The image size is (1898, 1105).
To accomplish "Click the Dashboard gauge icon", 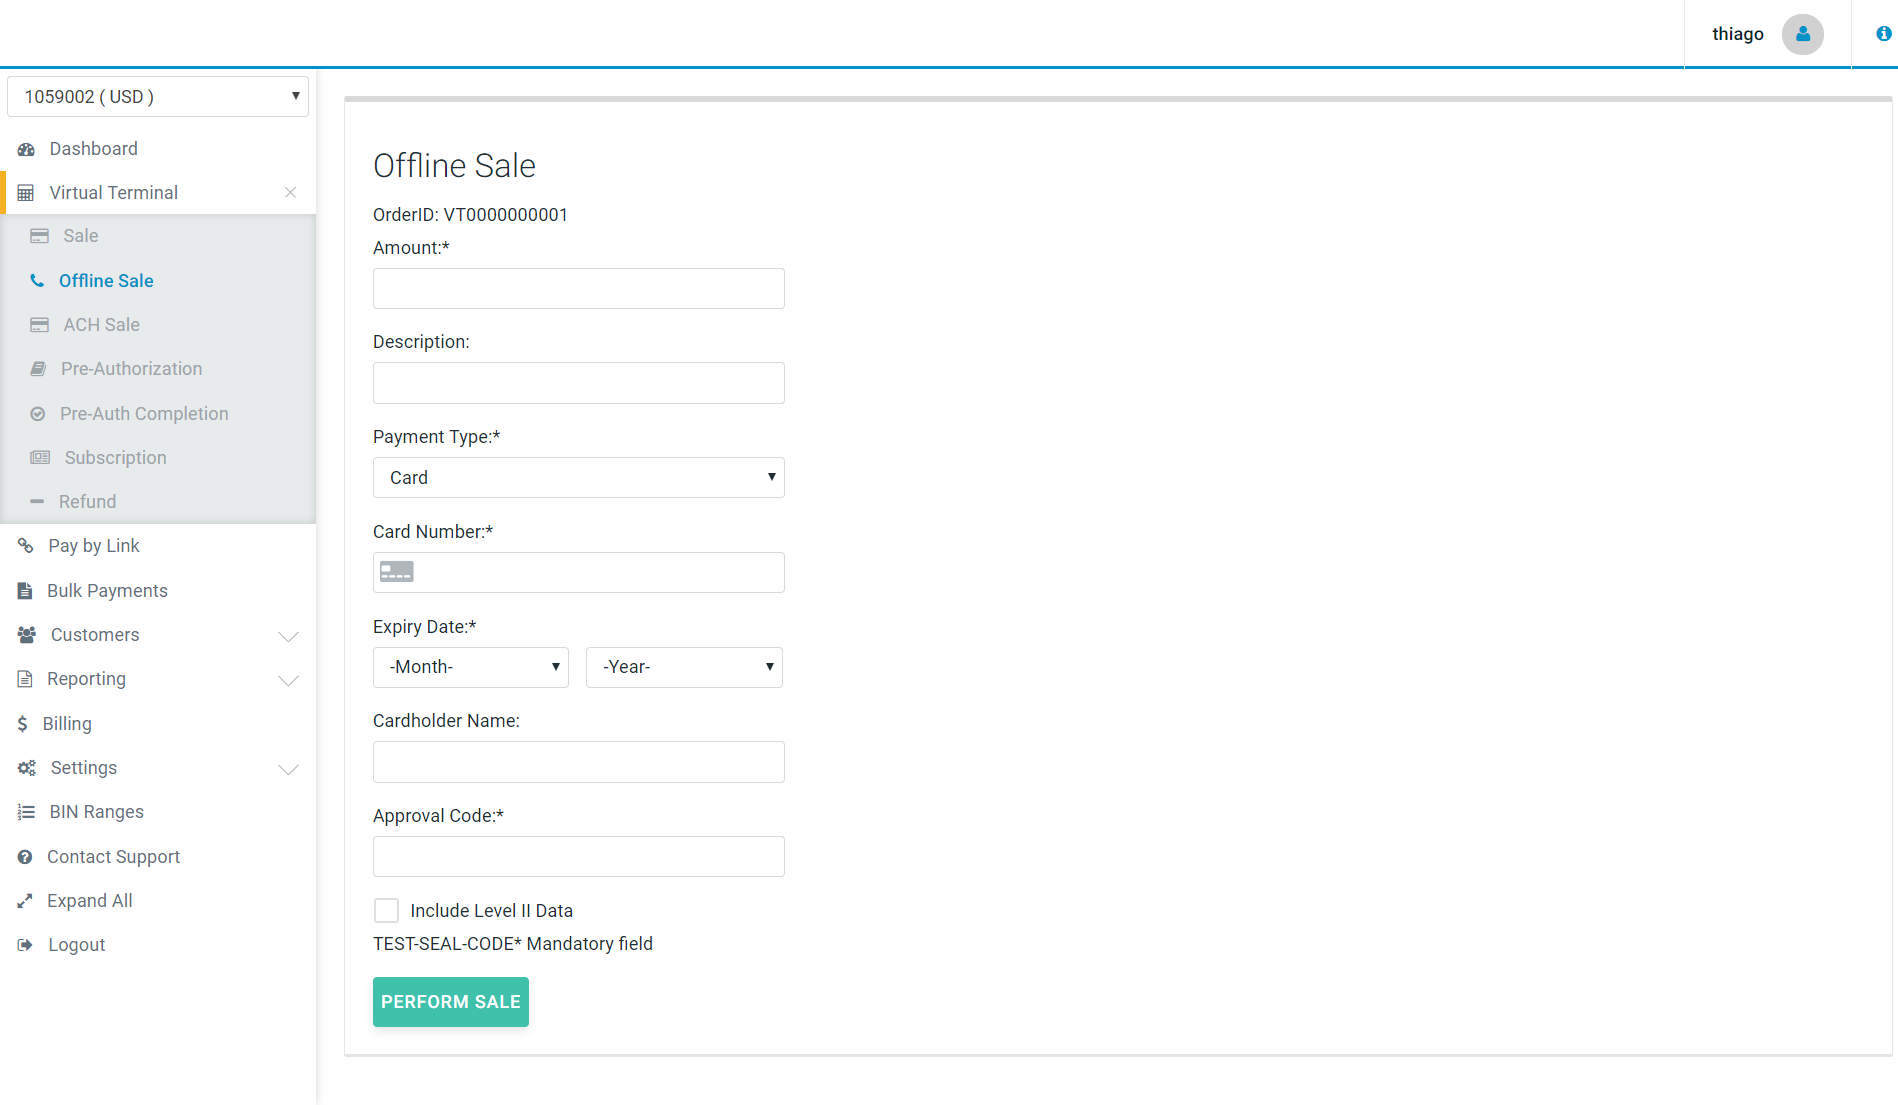I will pyautogui.click(x=26, y=149).
